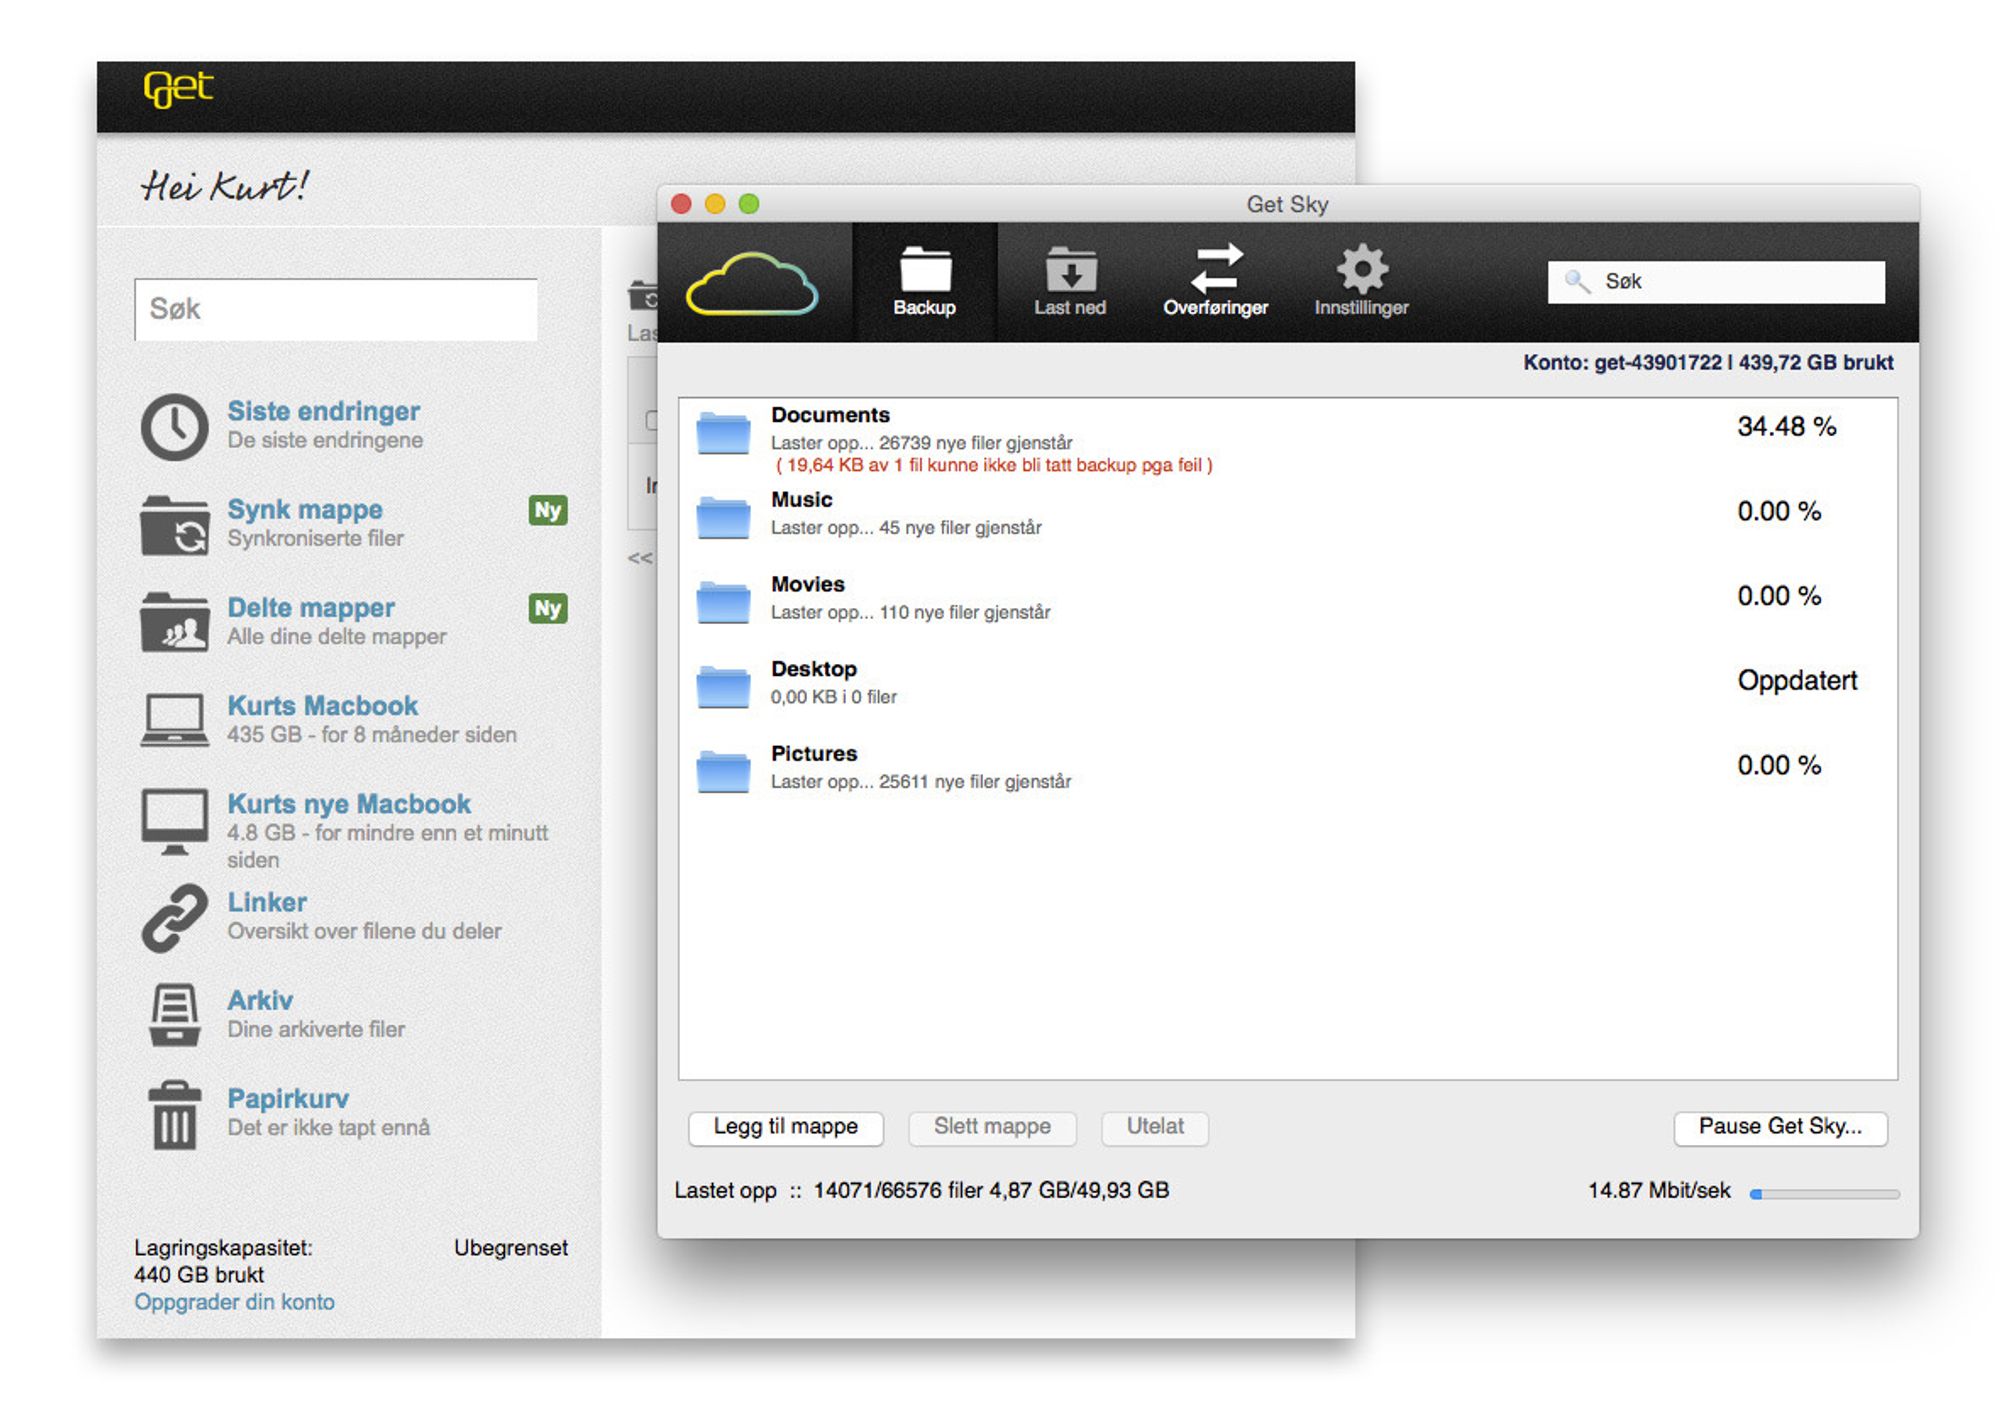Click the Kurts nye Macbook monitor icon
Viewport: 2000px width, 1402px height.
175,822
